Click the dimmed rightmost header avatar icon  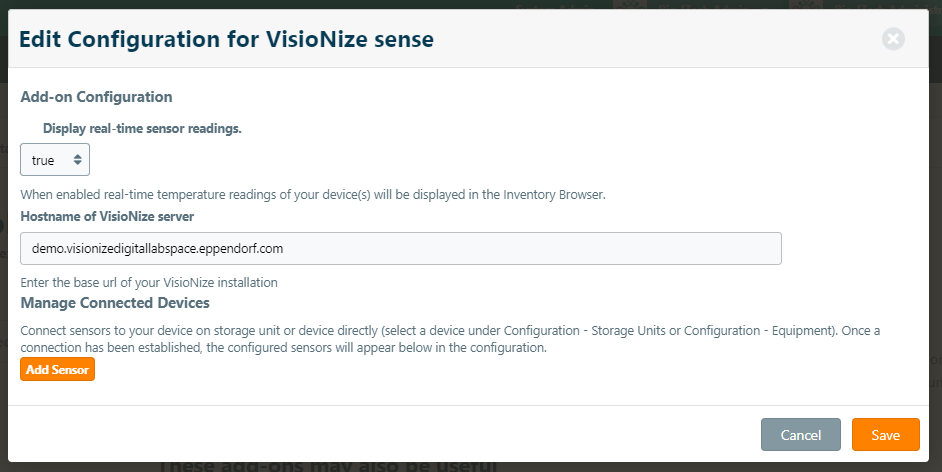tap(803, 5)
